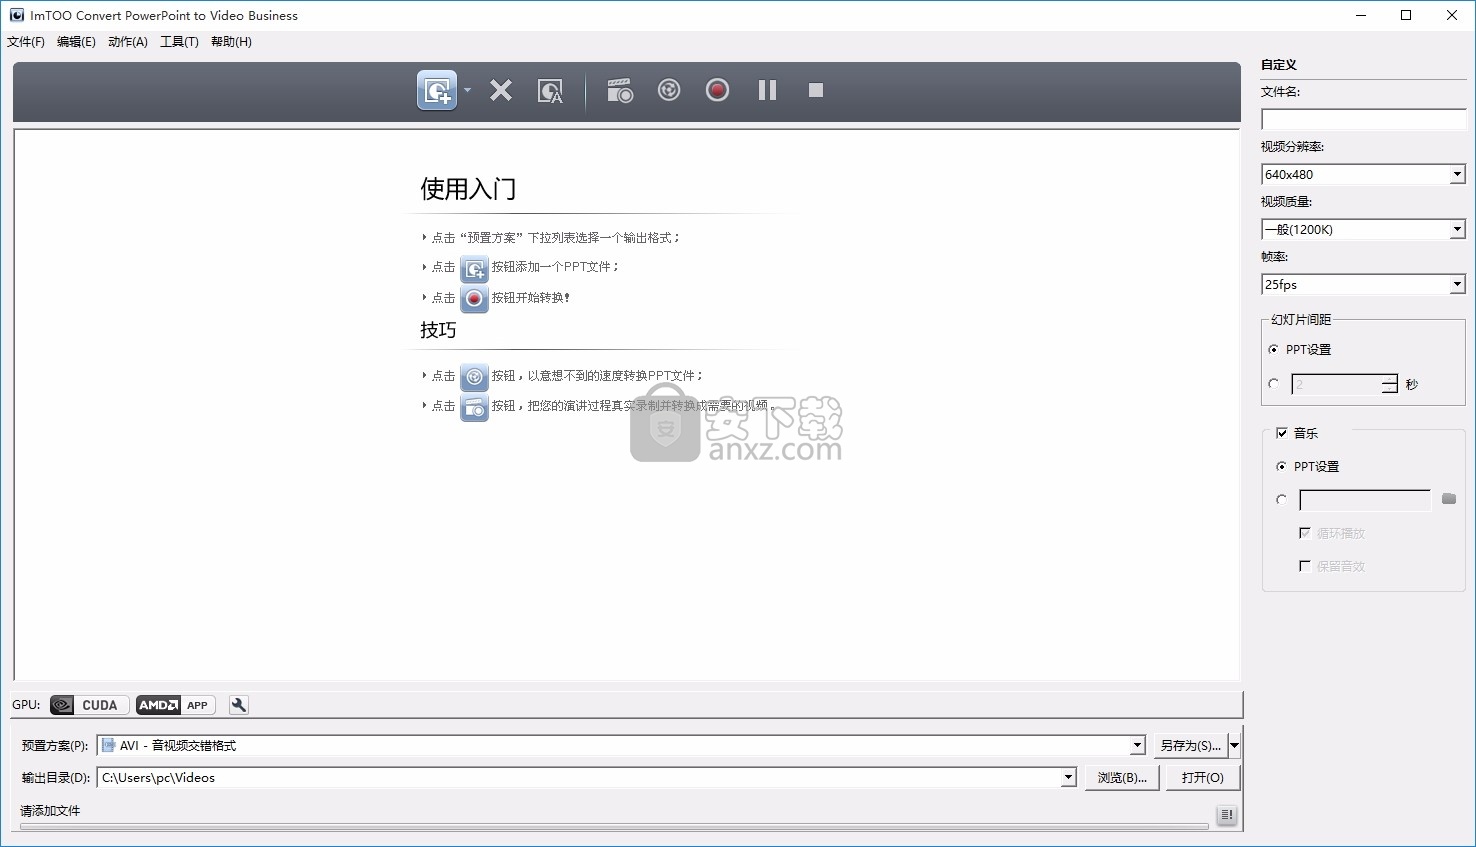Select the custom seconds interval radio
The height and width of the screenshot is (847, 1476).
click(1273, 384)
